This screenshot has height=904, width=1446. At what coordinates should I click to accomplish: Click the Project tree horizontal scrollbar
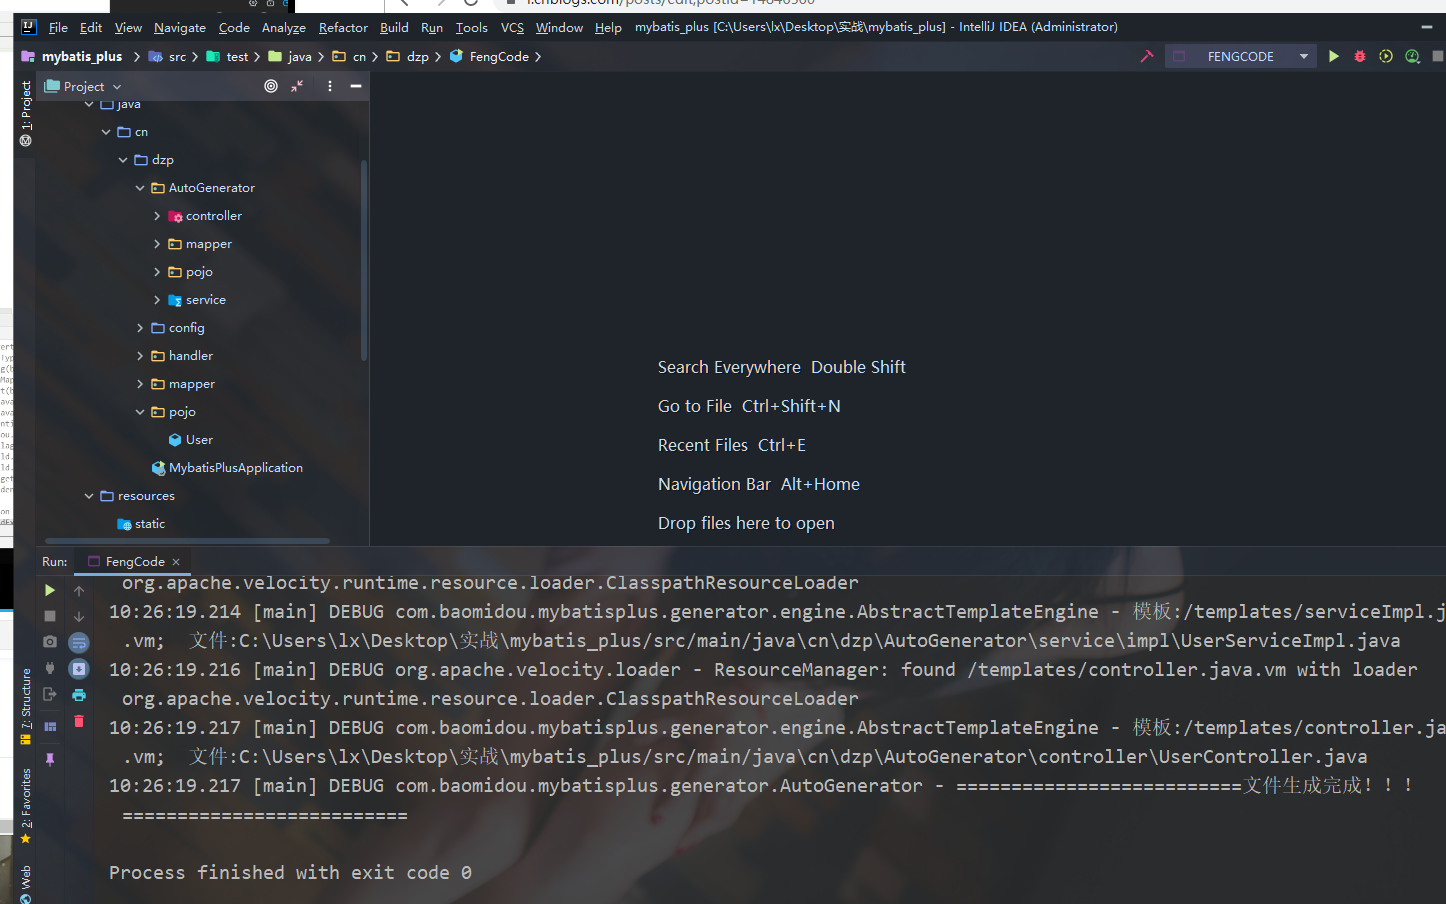tap(185, 541)
